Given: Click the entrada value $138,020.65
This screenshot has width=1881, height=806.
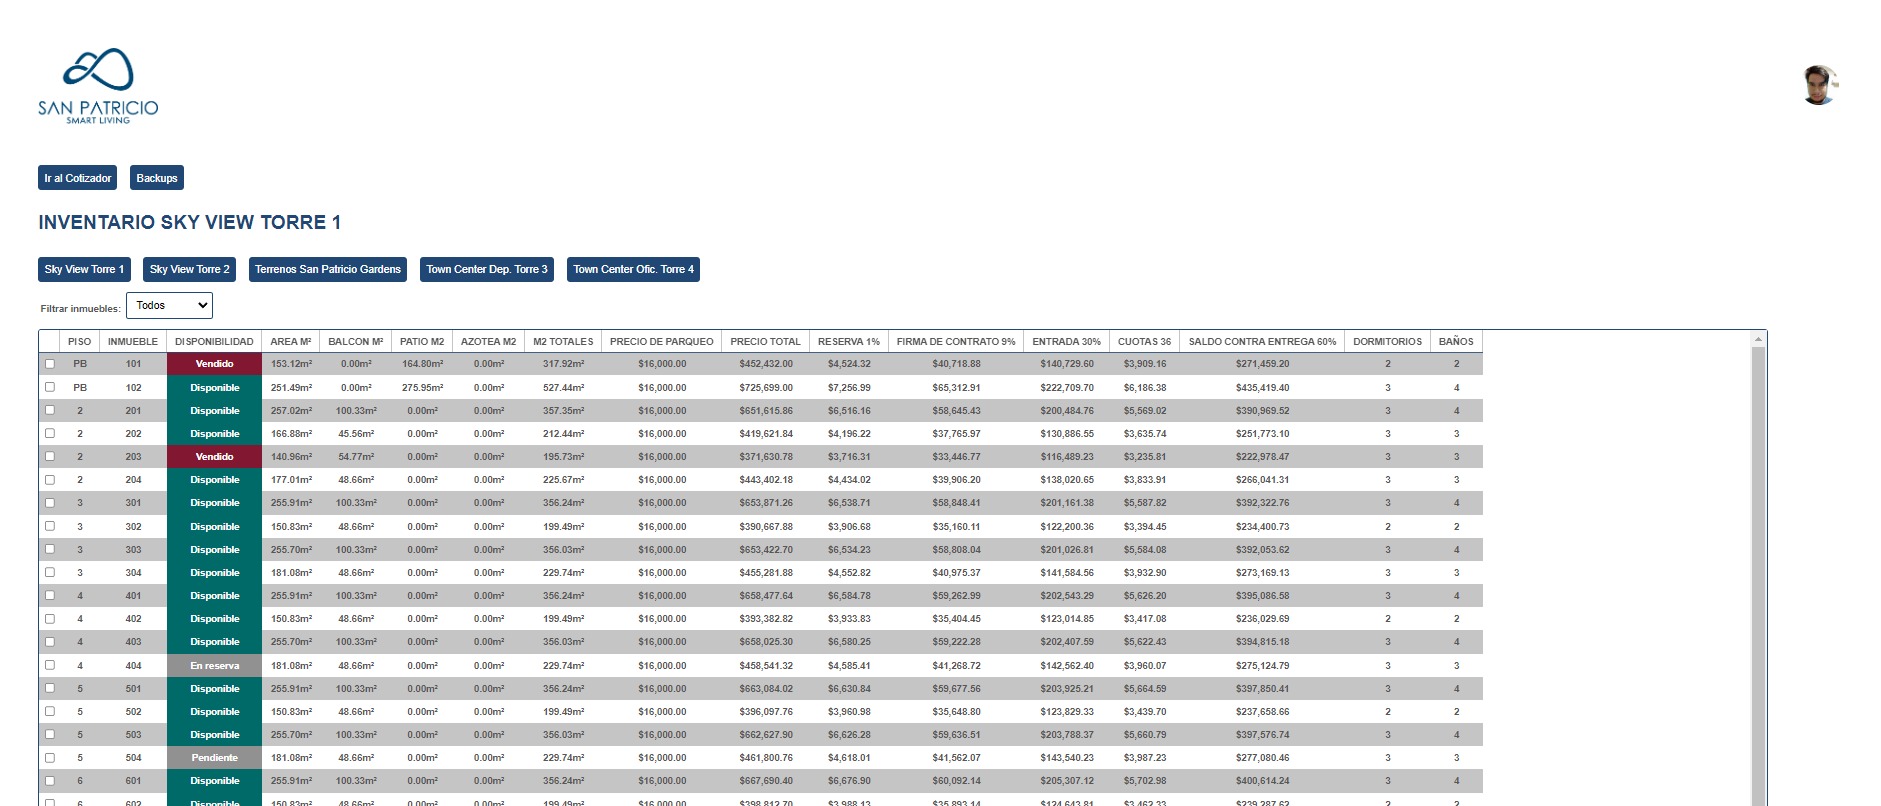Looking at the screenshot, I should tap(1067, 479).
